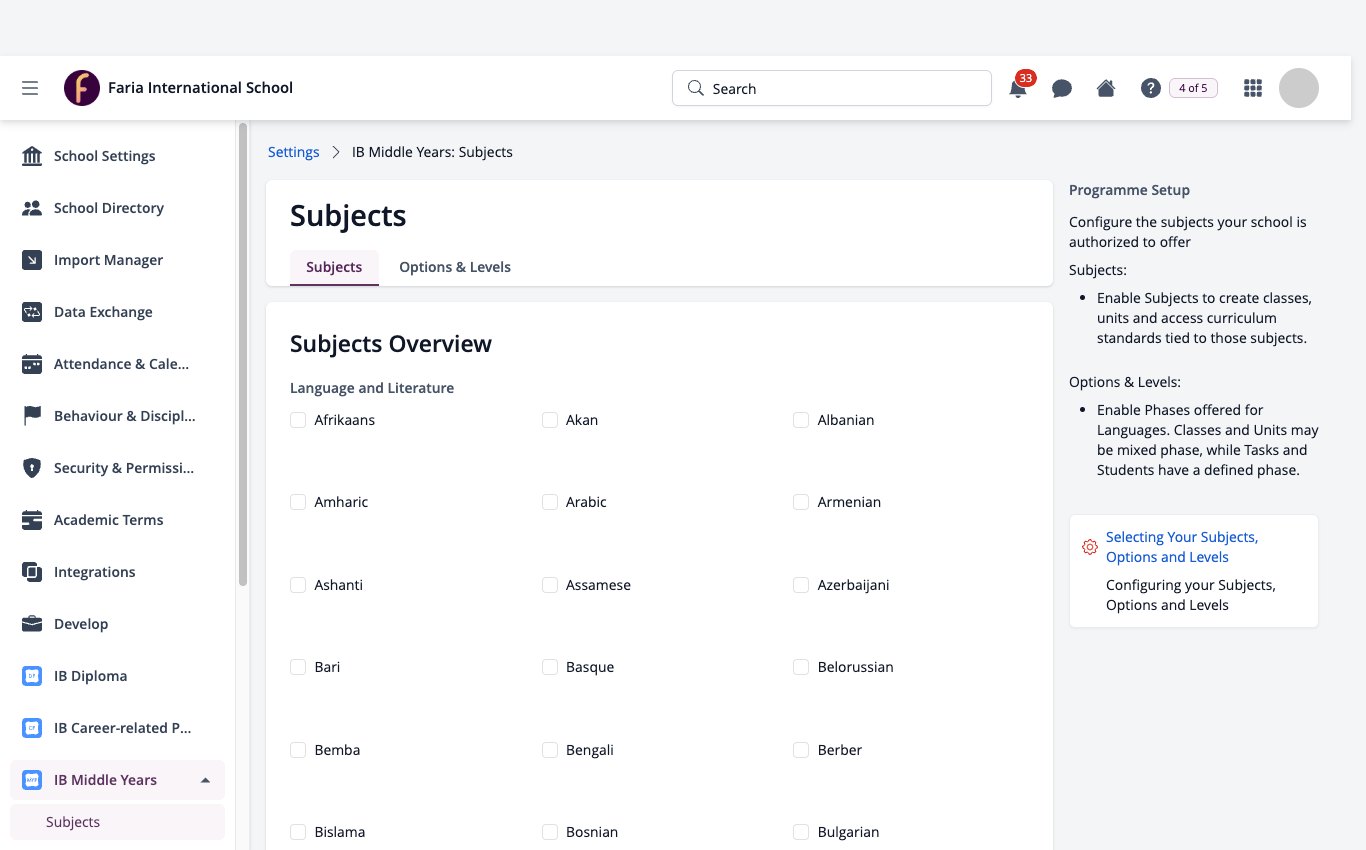Collapse the IB Middle Years section
This screenshot has height=850, width=1366.
205,780
